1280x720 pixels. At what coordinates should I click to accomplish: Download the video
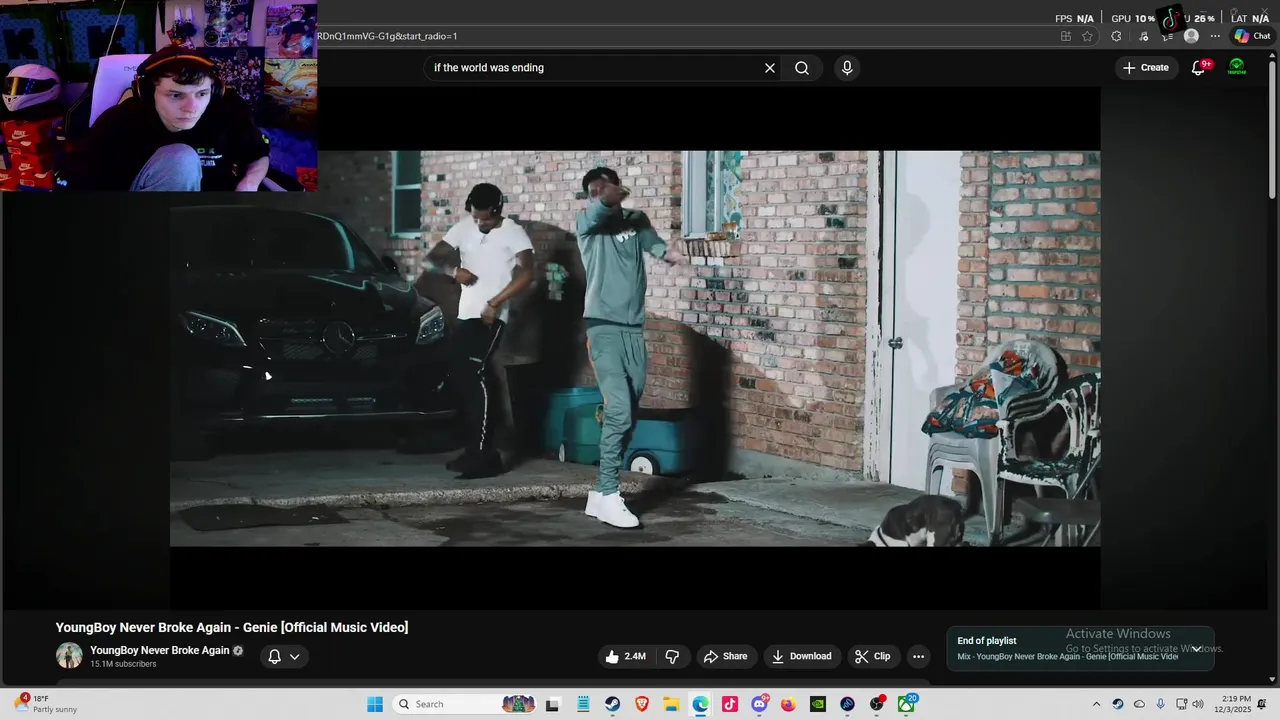tap(802, 656)
